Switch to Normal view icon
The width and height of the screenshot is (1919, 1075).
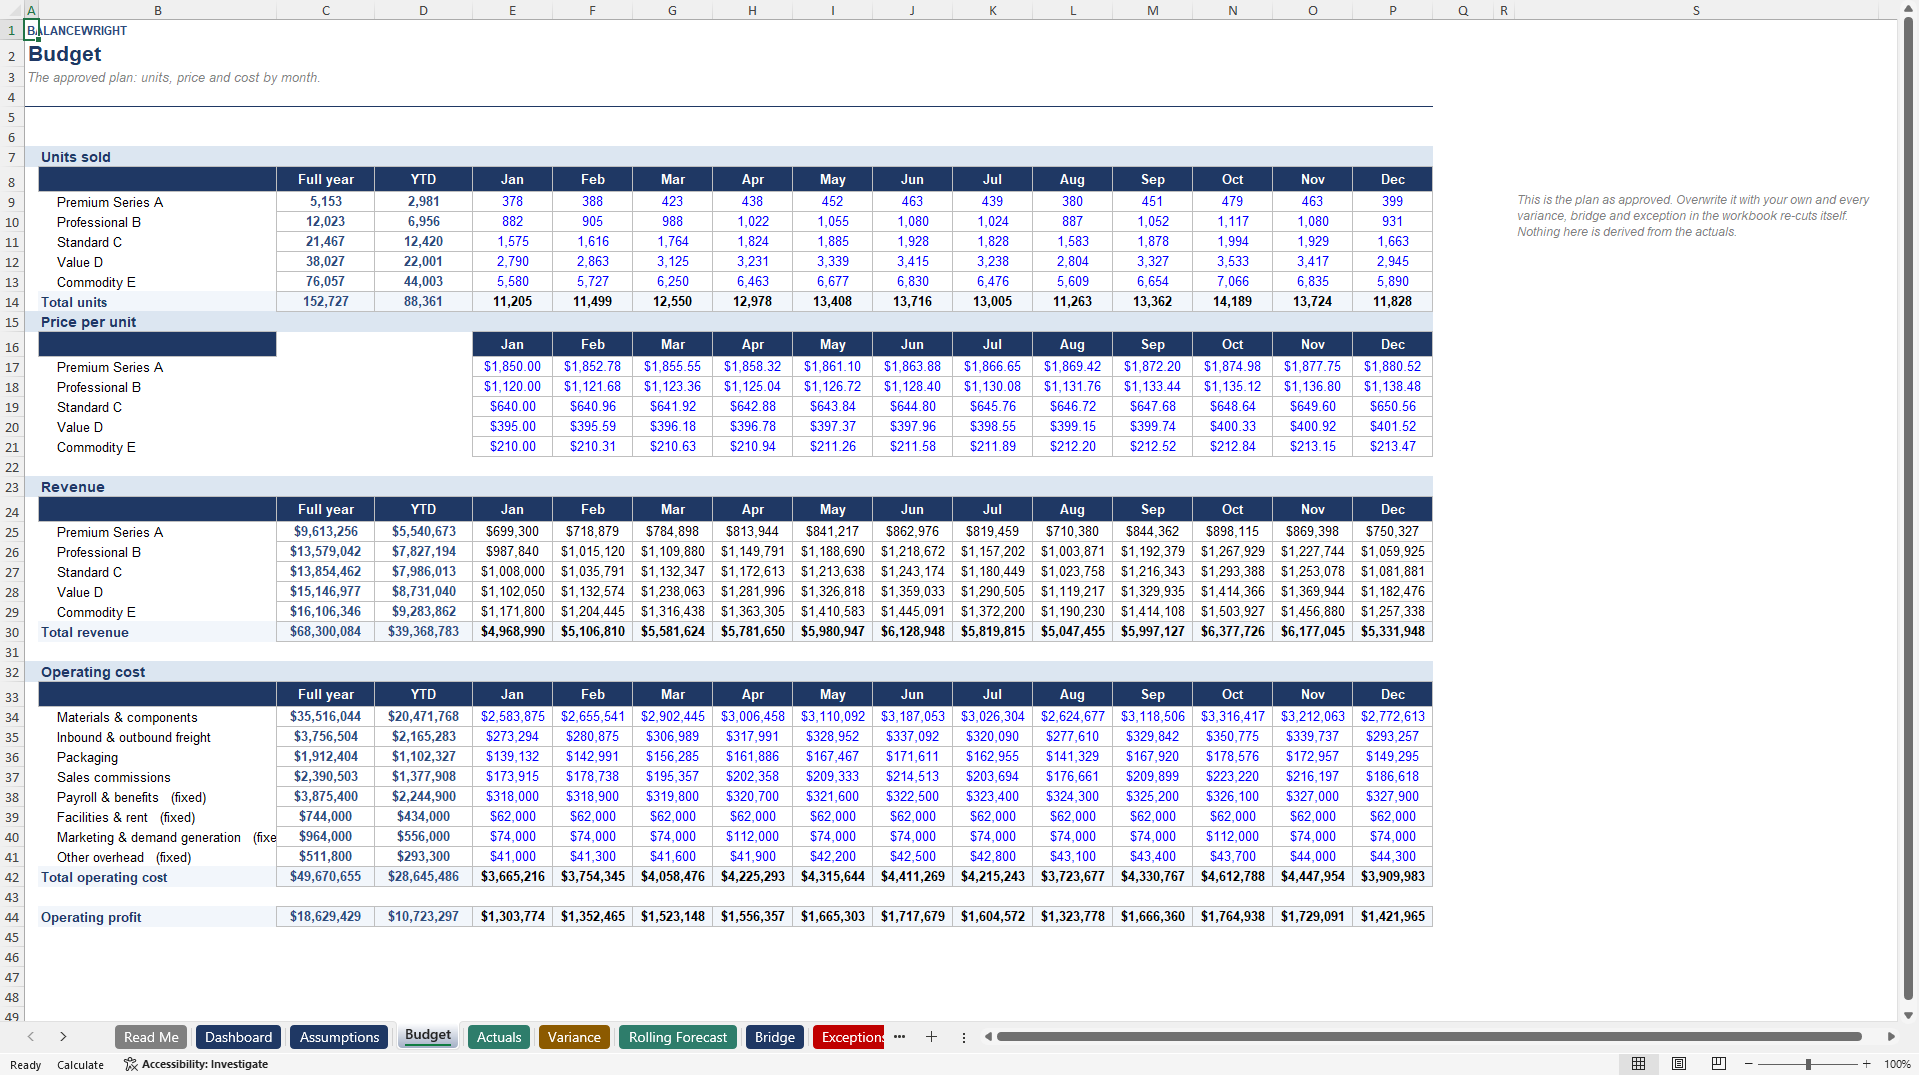[1638, 1064]
